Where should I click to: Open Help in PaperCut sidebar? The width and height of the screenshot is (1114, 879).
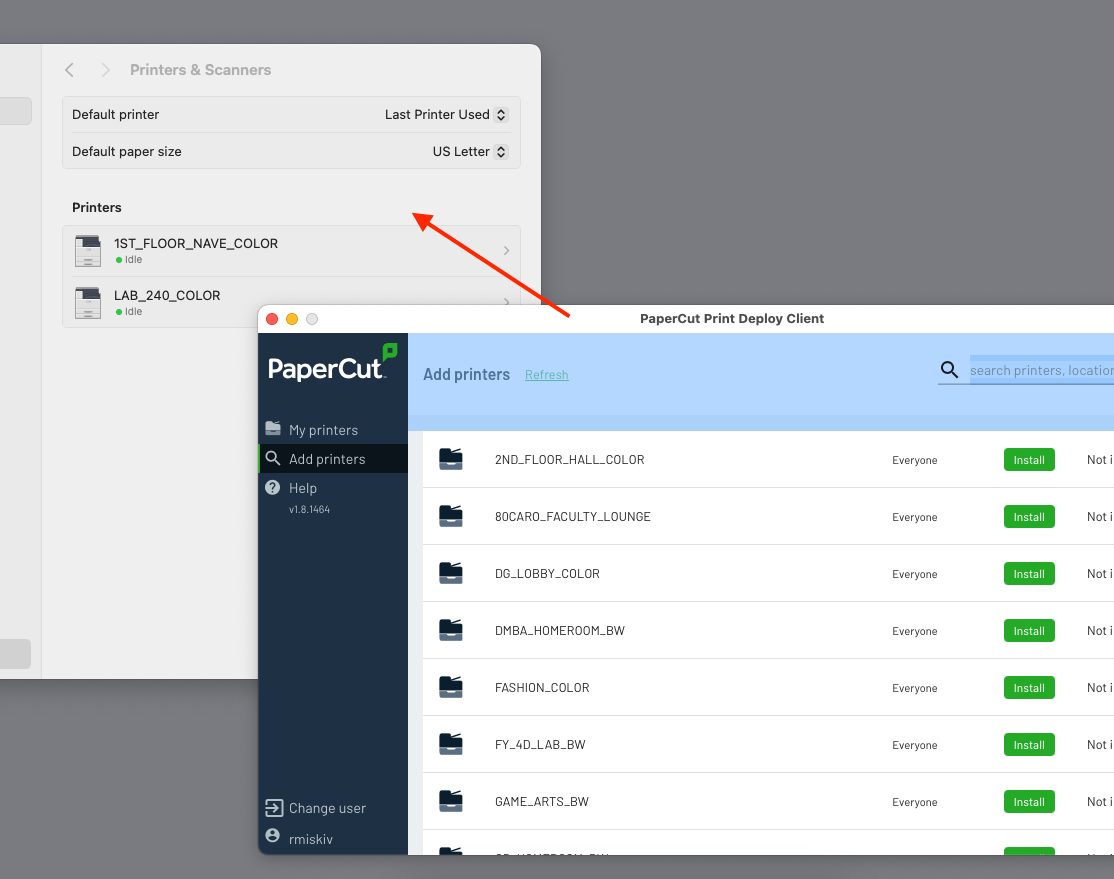coord(332,487)
